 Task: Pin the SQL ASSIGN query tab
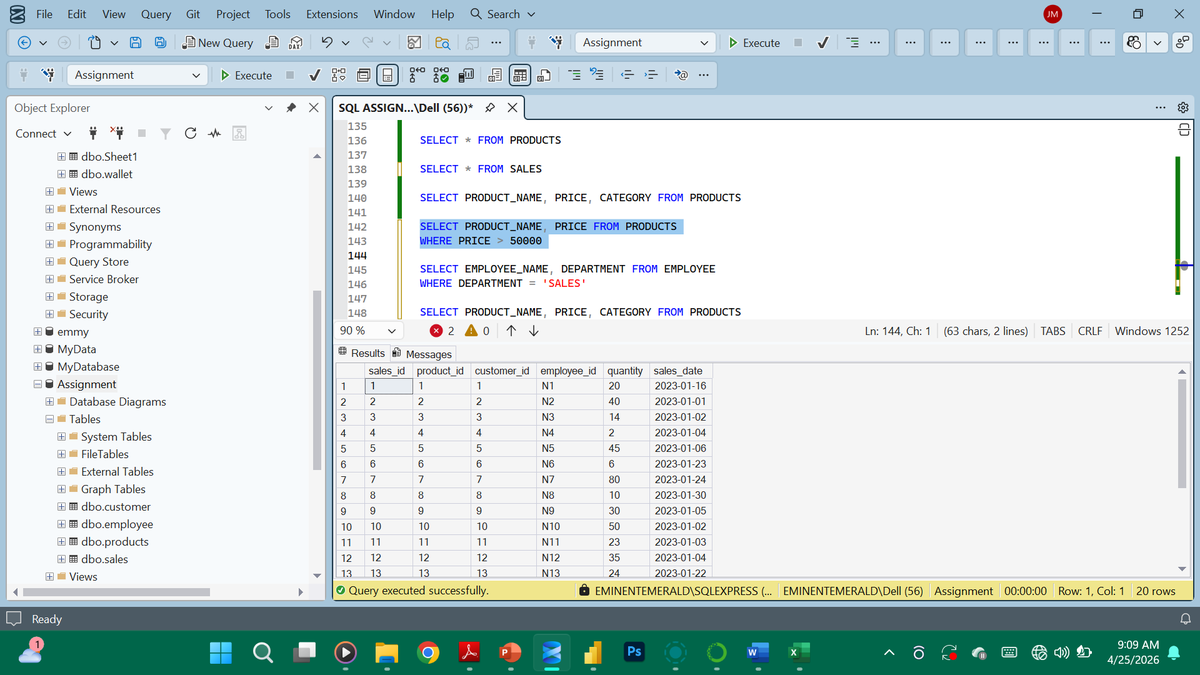[x=490, y=107]
